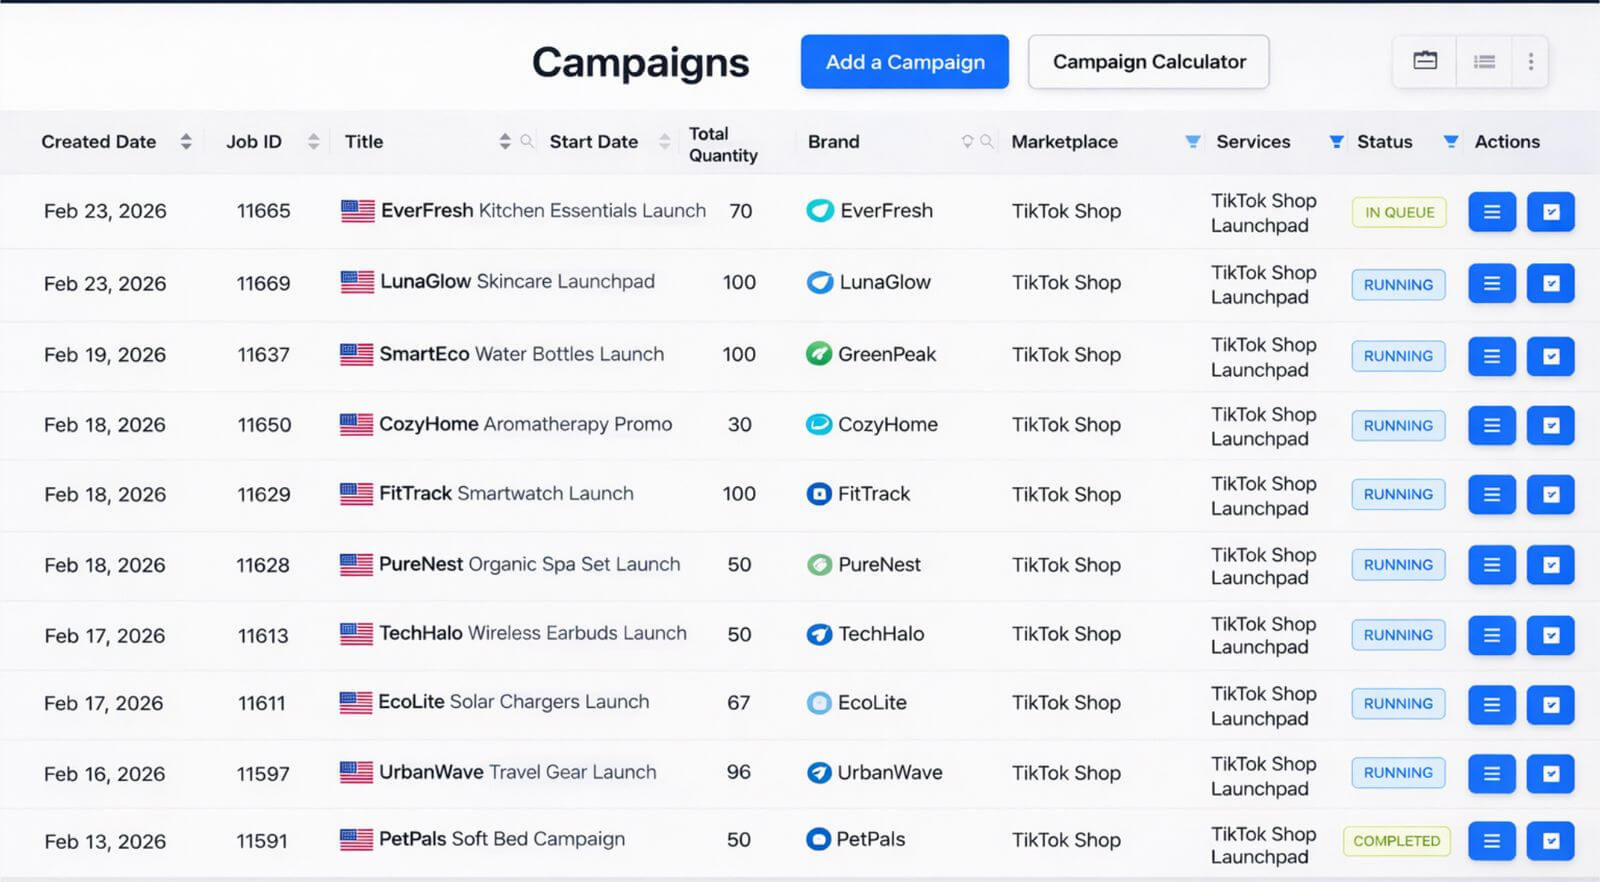This screenshot has height=882, width=1600.
Task: Click the Marketplace column header
Action: point(1064,142)
